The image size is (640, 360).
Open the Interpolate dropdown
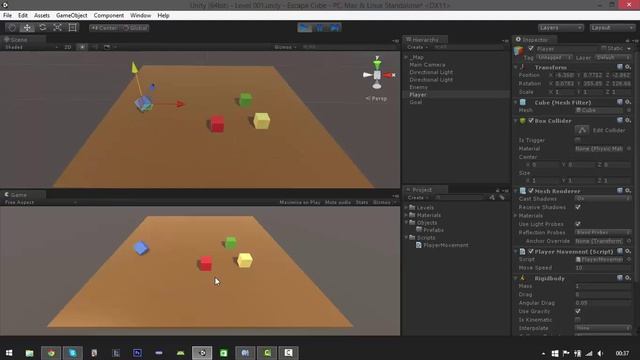tap(602, 328)
